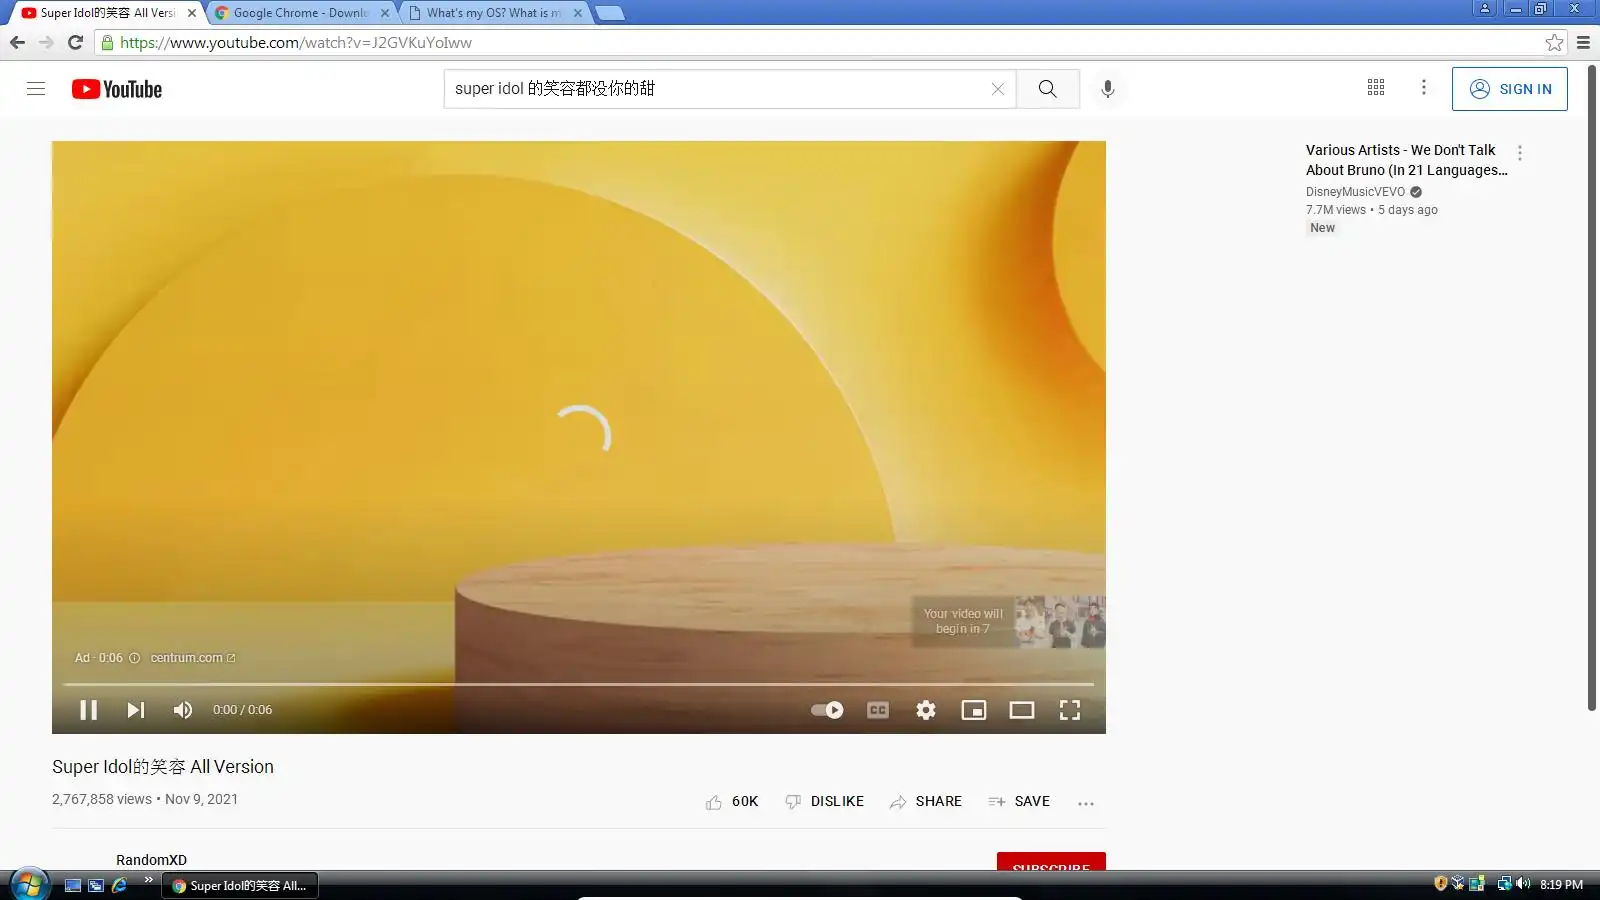Click the upcoming video preview thumbnail
This screenshot has width=1600, height=900.
(x=1060, y=622)
